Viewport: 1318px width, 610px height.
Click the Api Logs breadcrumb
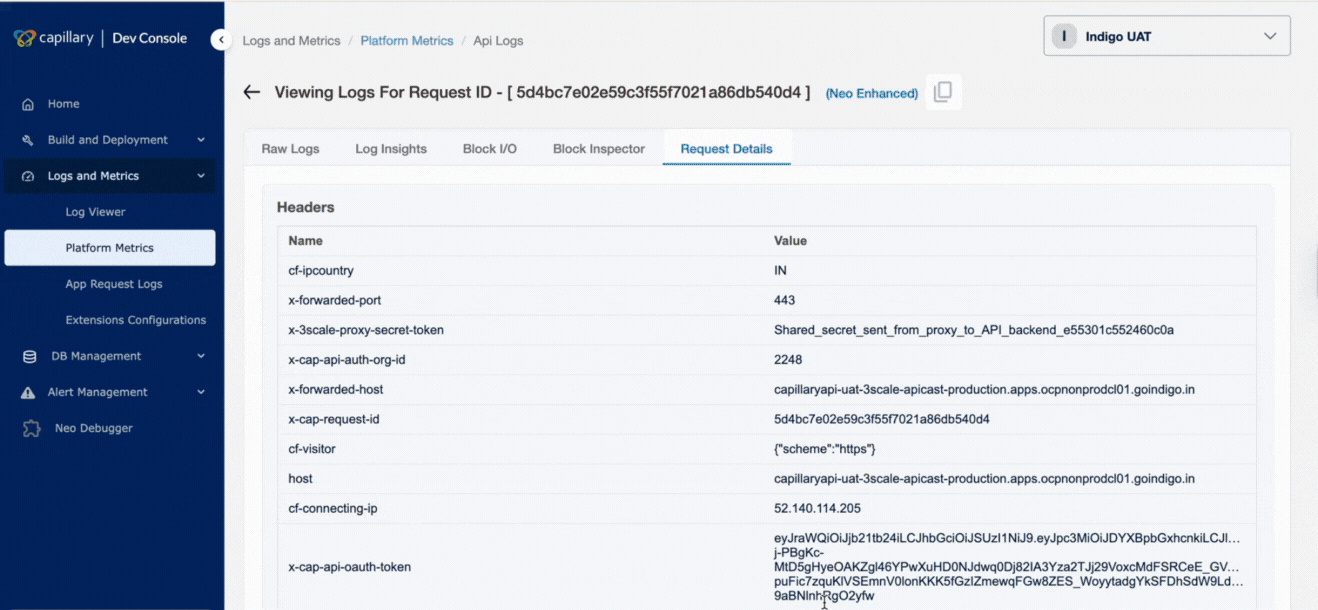tap(498, 41)
